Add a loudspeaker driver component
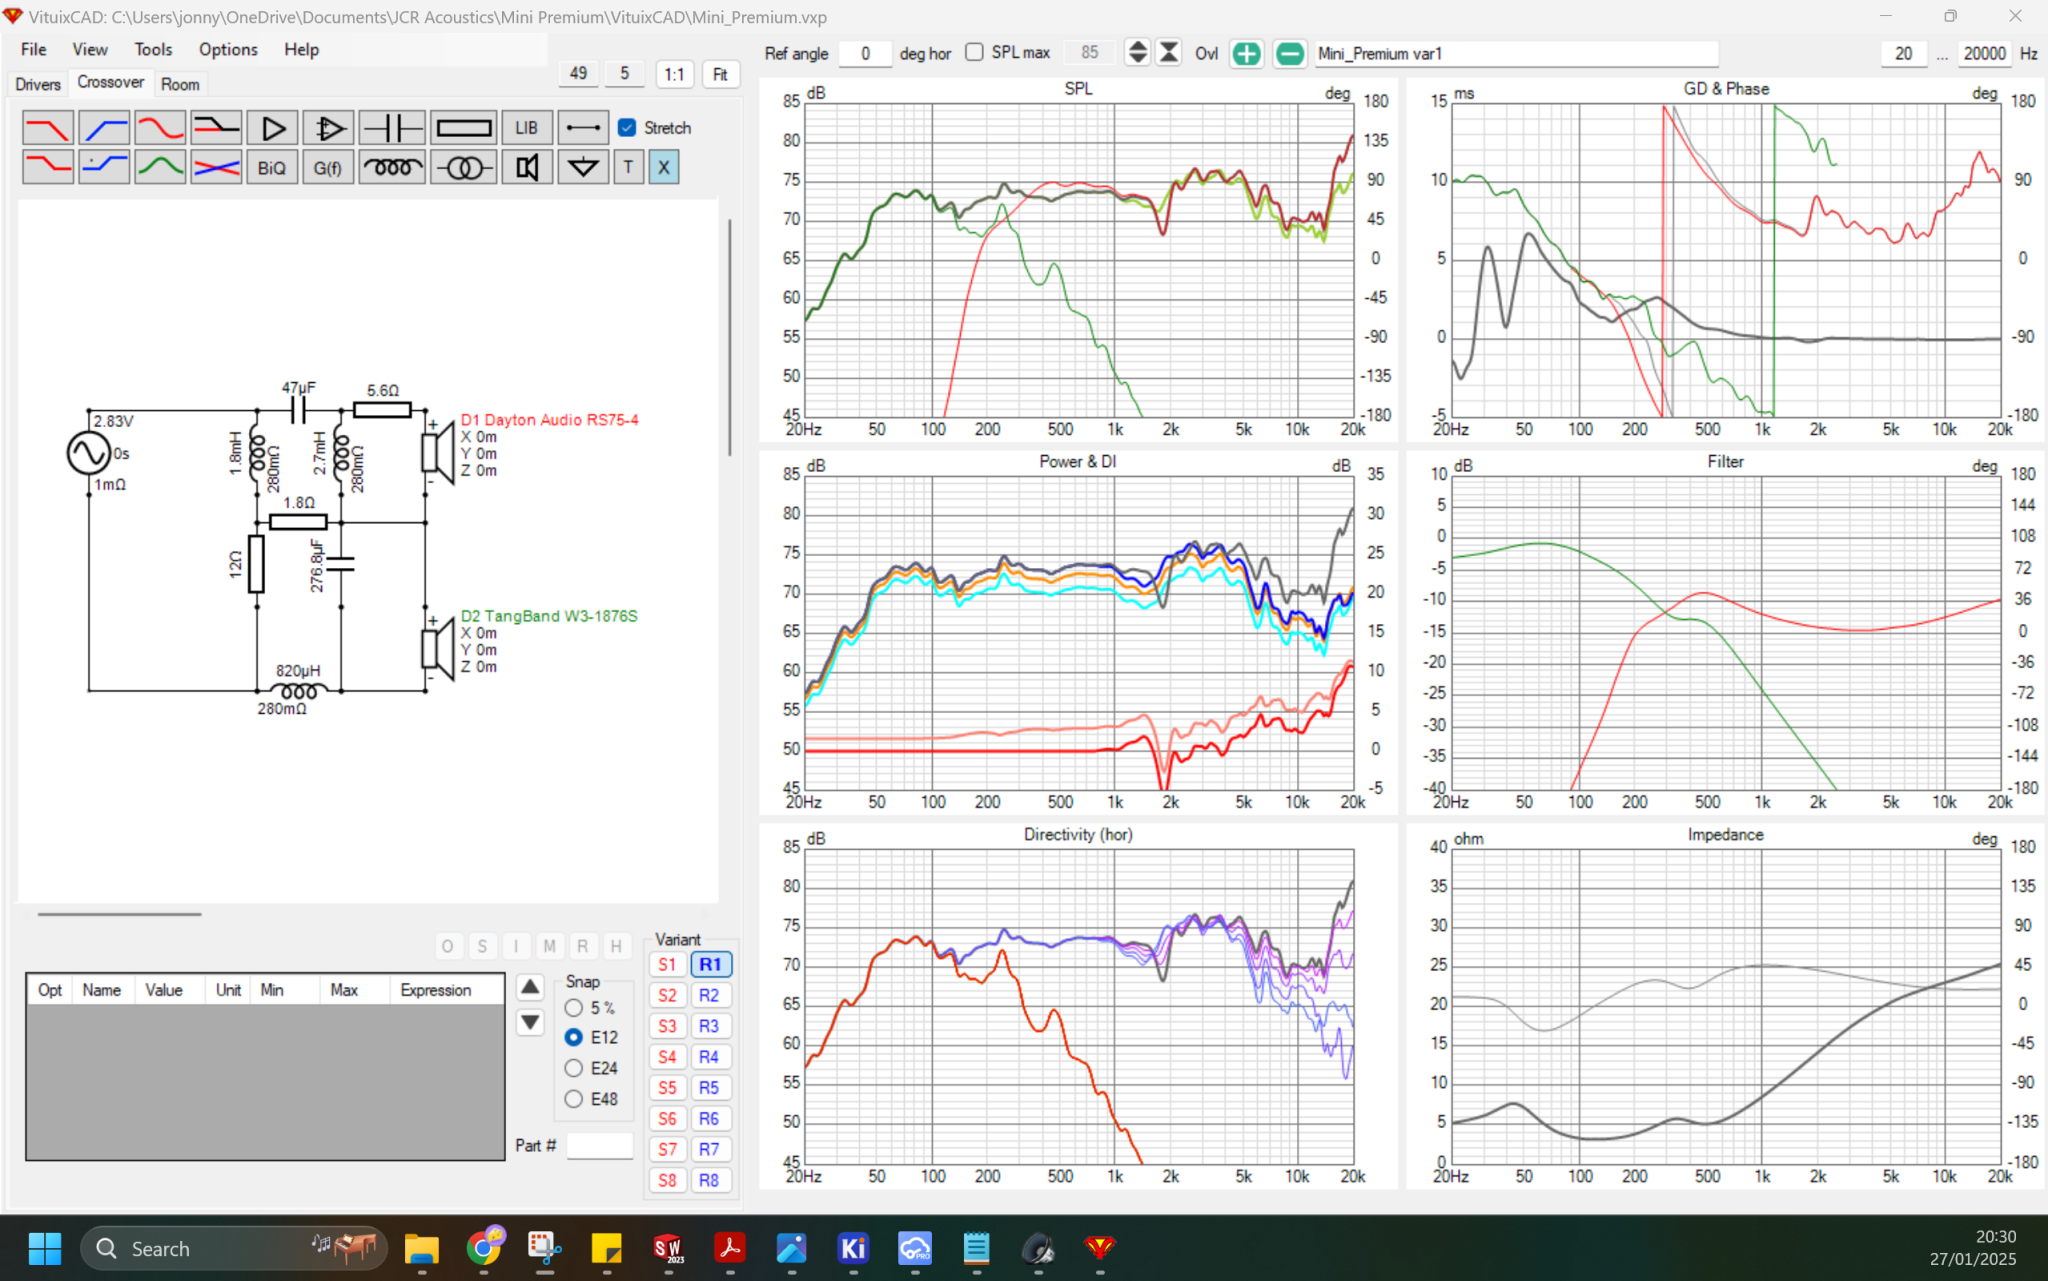Screen dimensions: 2048x1281 click(527, 167)
